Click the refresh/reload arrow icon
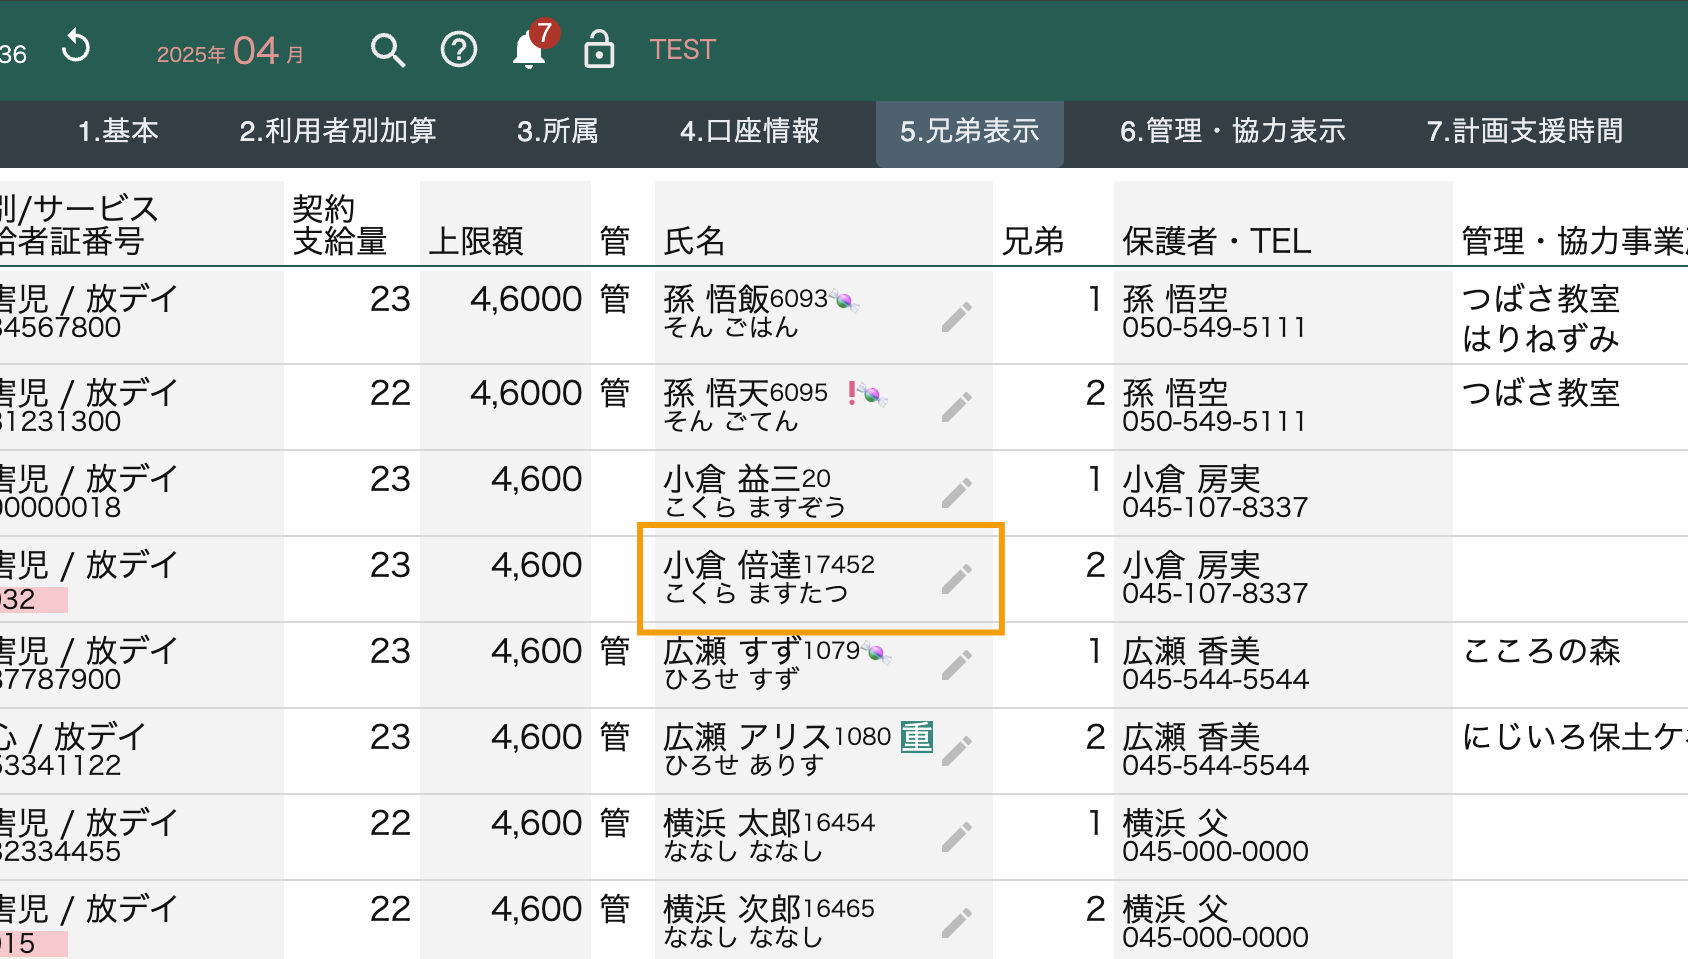The height and width of the screenshot is (959, 1688). point(76,47)
